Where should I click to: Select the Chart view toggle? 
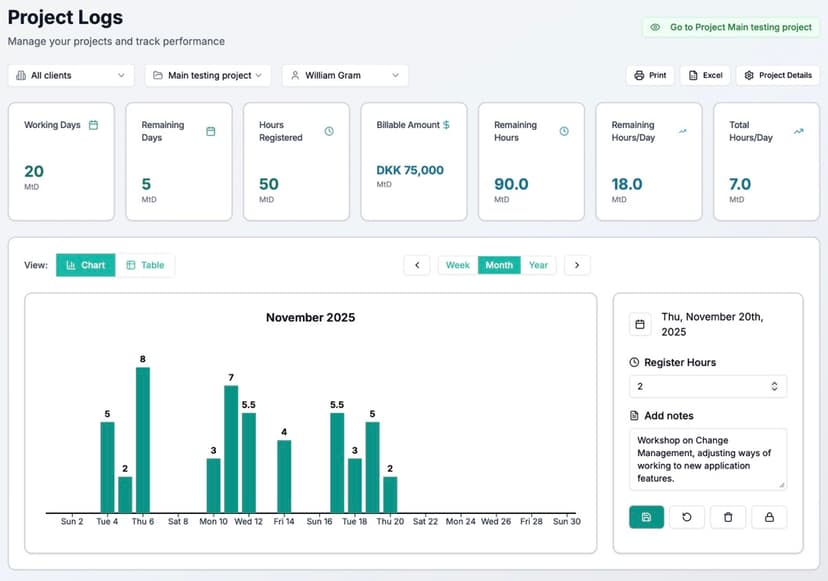[86, 265]
